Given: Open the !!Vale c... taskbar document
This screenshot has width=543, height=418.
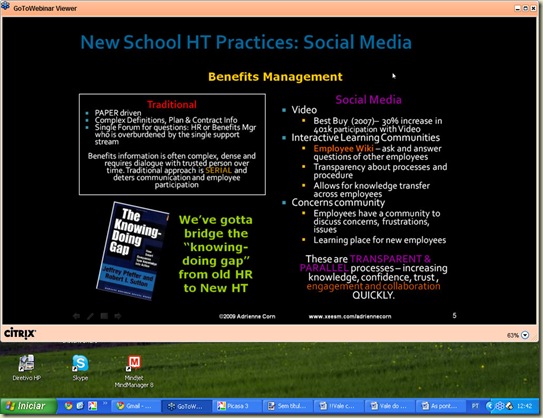Looking at the screenshot, I should (x=338, y=406).
